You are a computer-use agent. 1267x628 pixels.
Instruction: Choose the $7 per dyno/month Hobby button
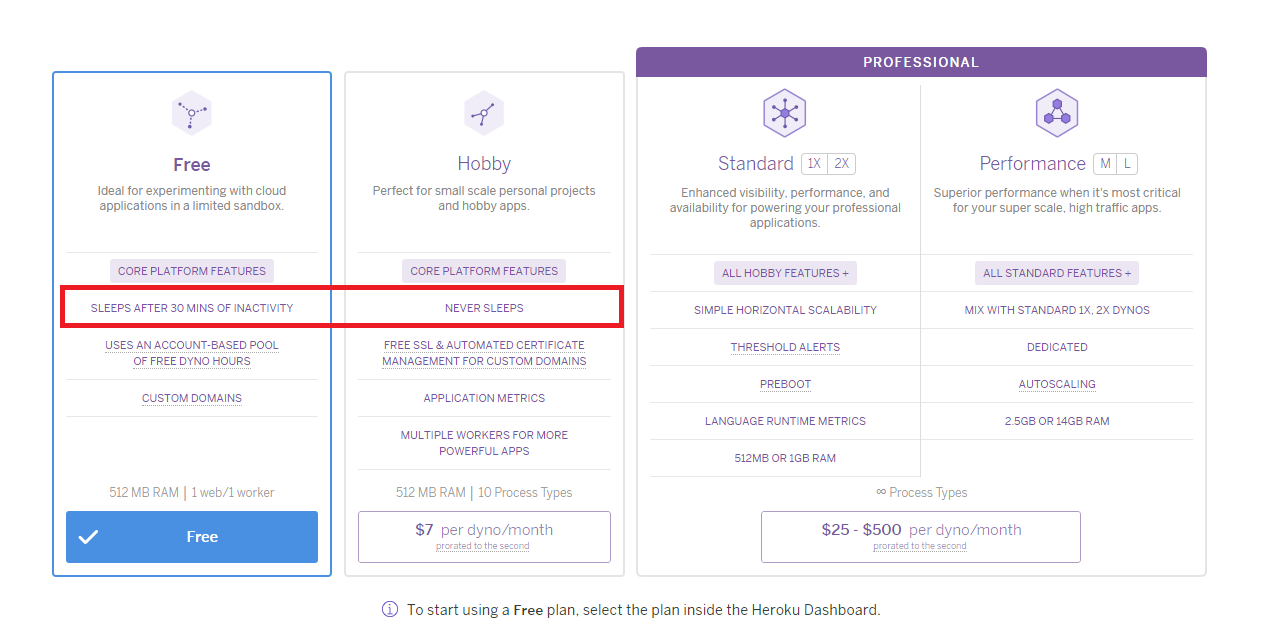[x=484, y=537]
